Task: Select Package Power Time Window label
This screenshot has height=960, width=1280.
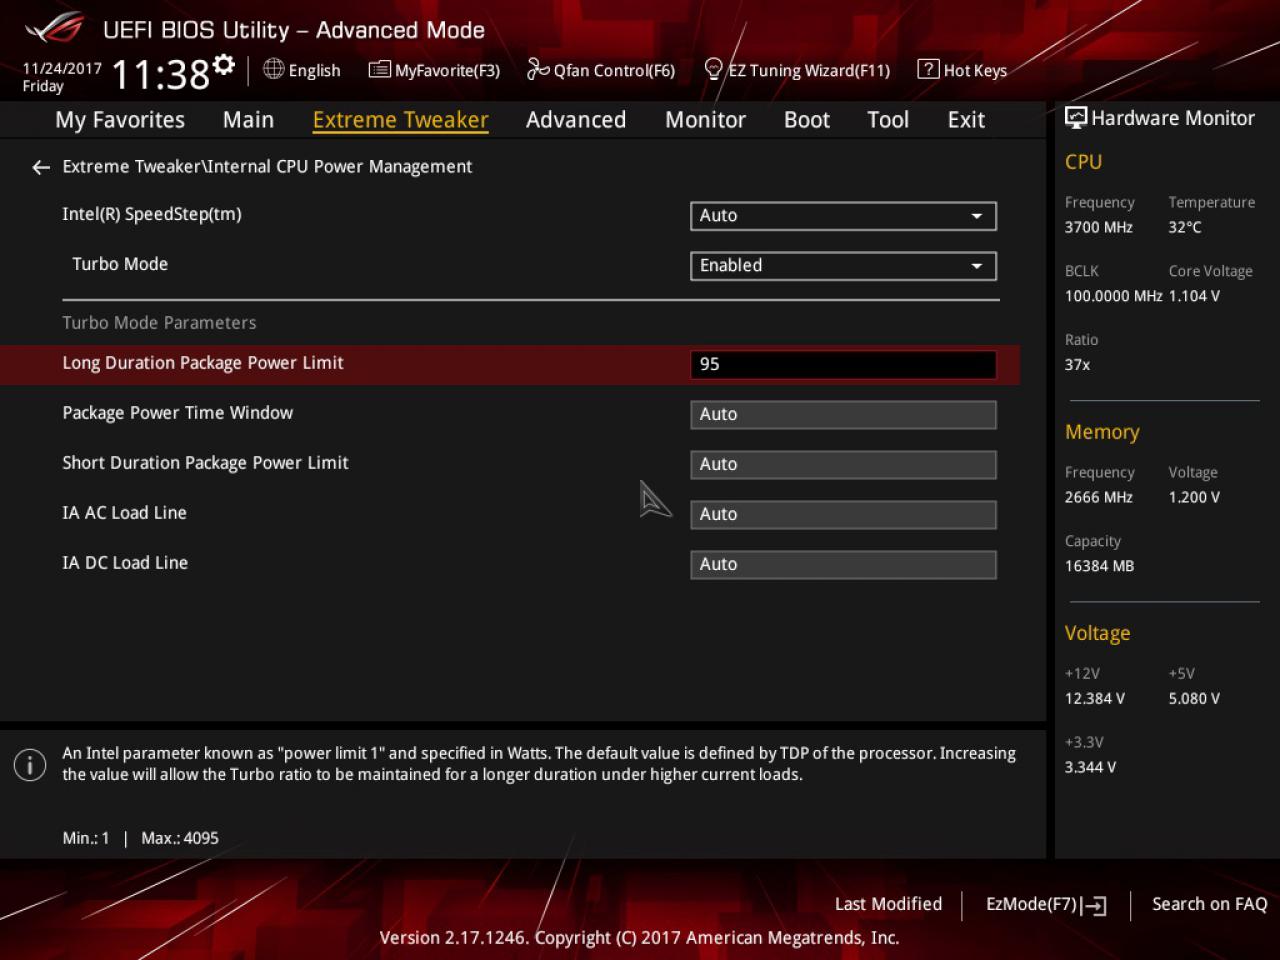Action: pyautogui.click(x=178, y=413)
